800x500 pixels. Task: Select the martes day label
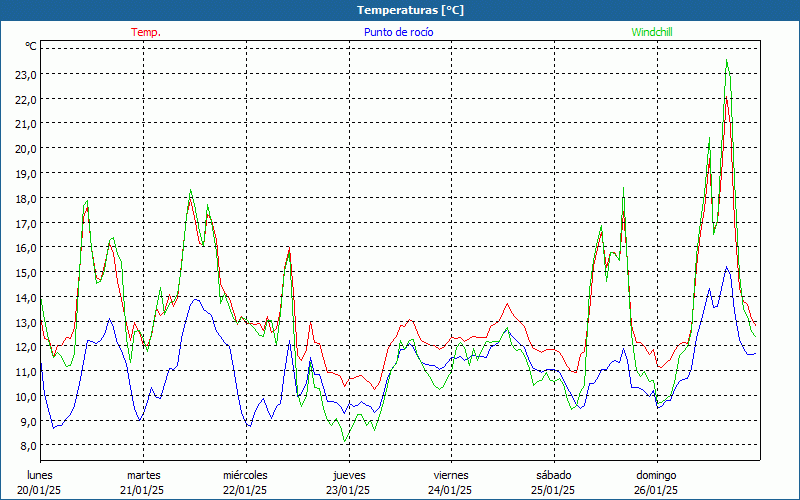tap(143, 475)
